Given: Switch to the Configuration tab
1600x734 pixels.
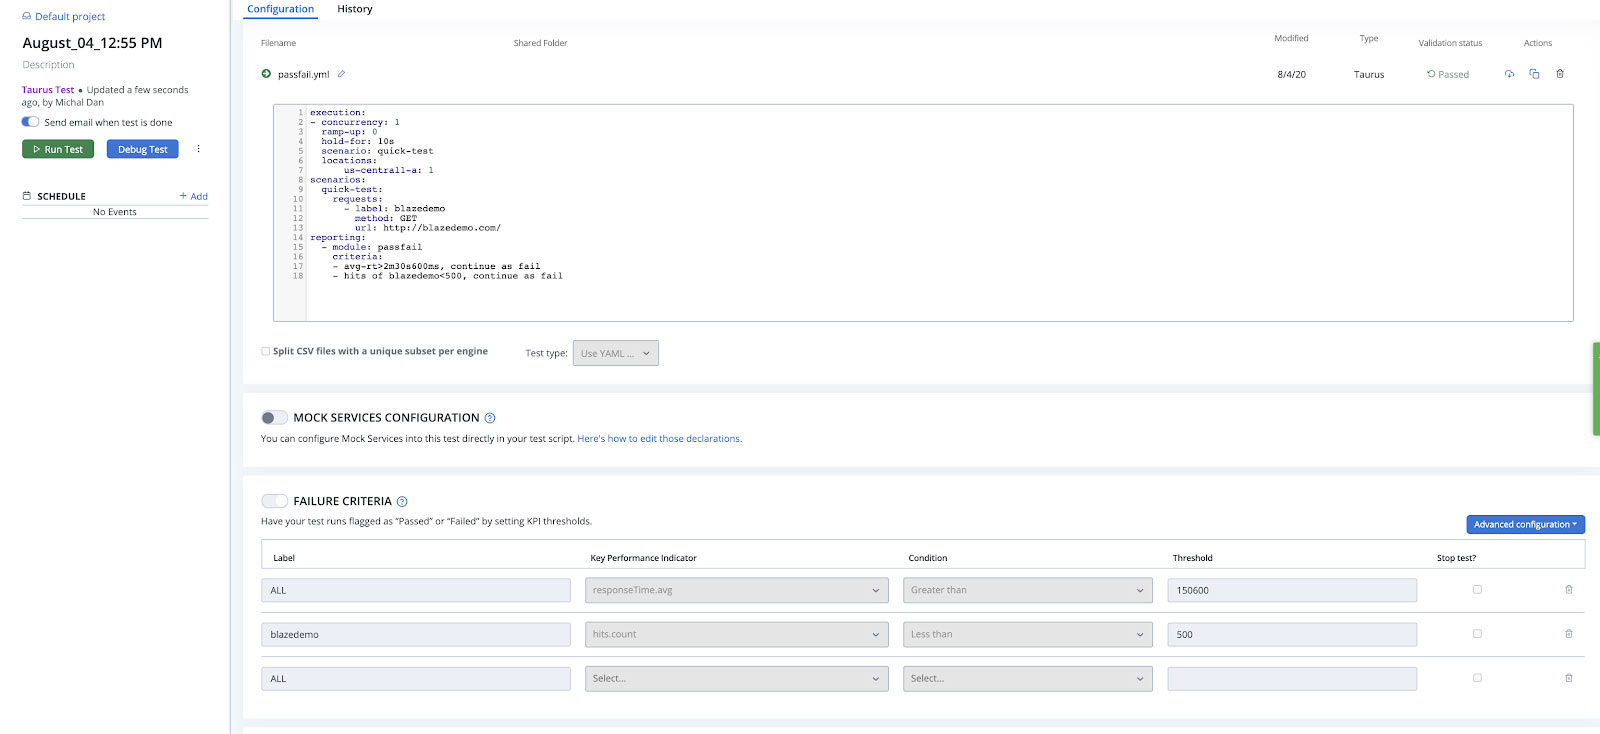Looking at the screenshot, I should pyautogui.click(x=280, y=9).
